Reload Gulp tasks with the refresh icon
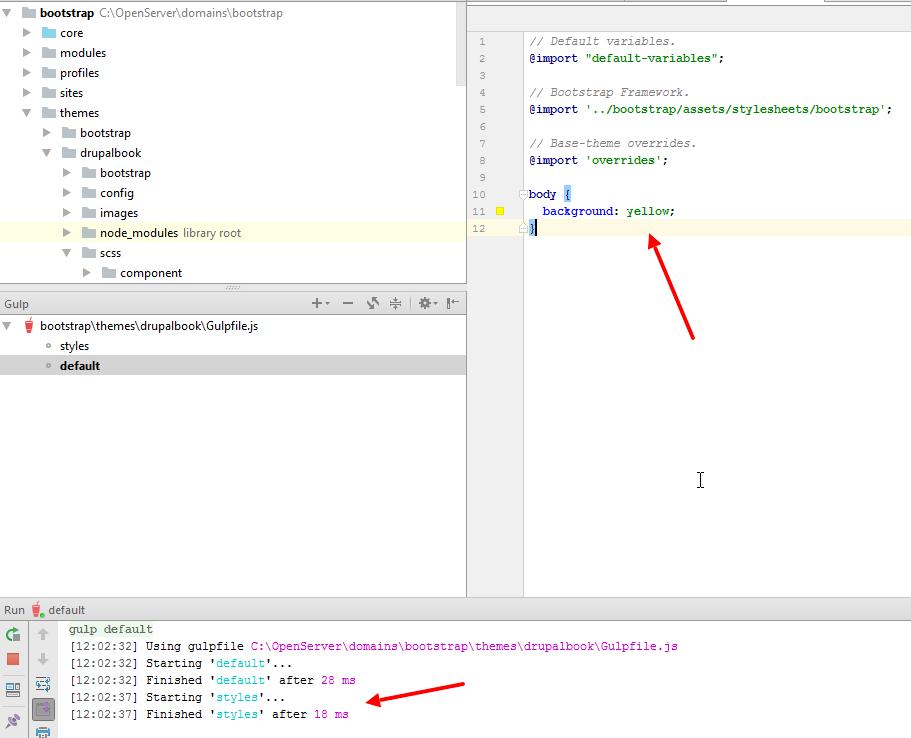911x738 pixels. pos(373,303)
